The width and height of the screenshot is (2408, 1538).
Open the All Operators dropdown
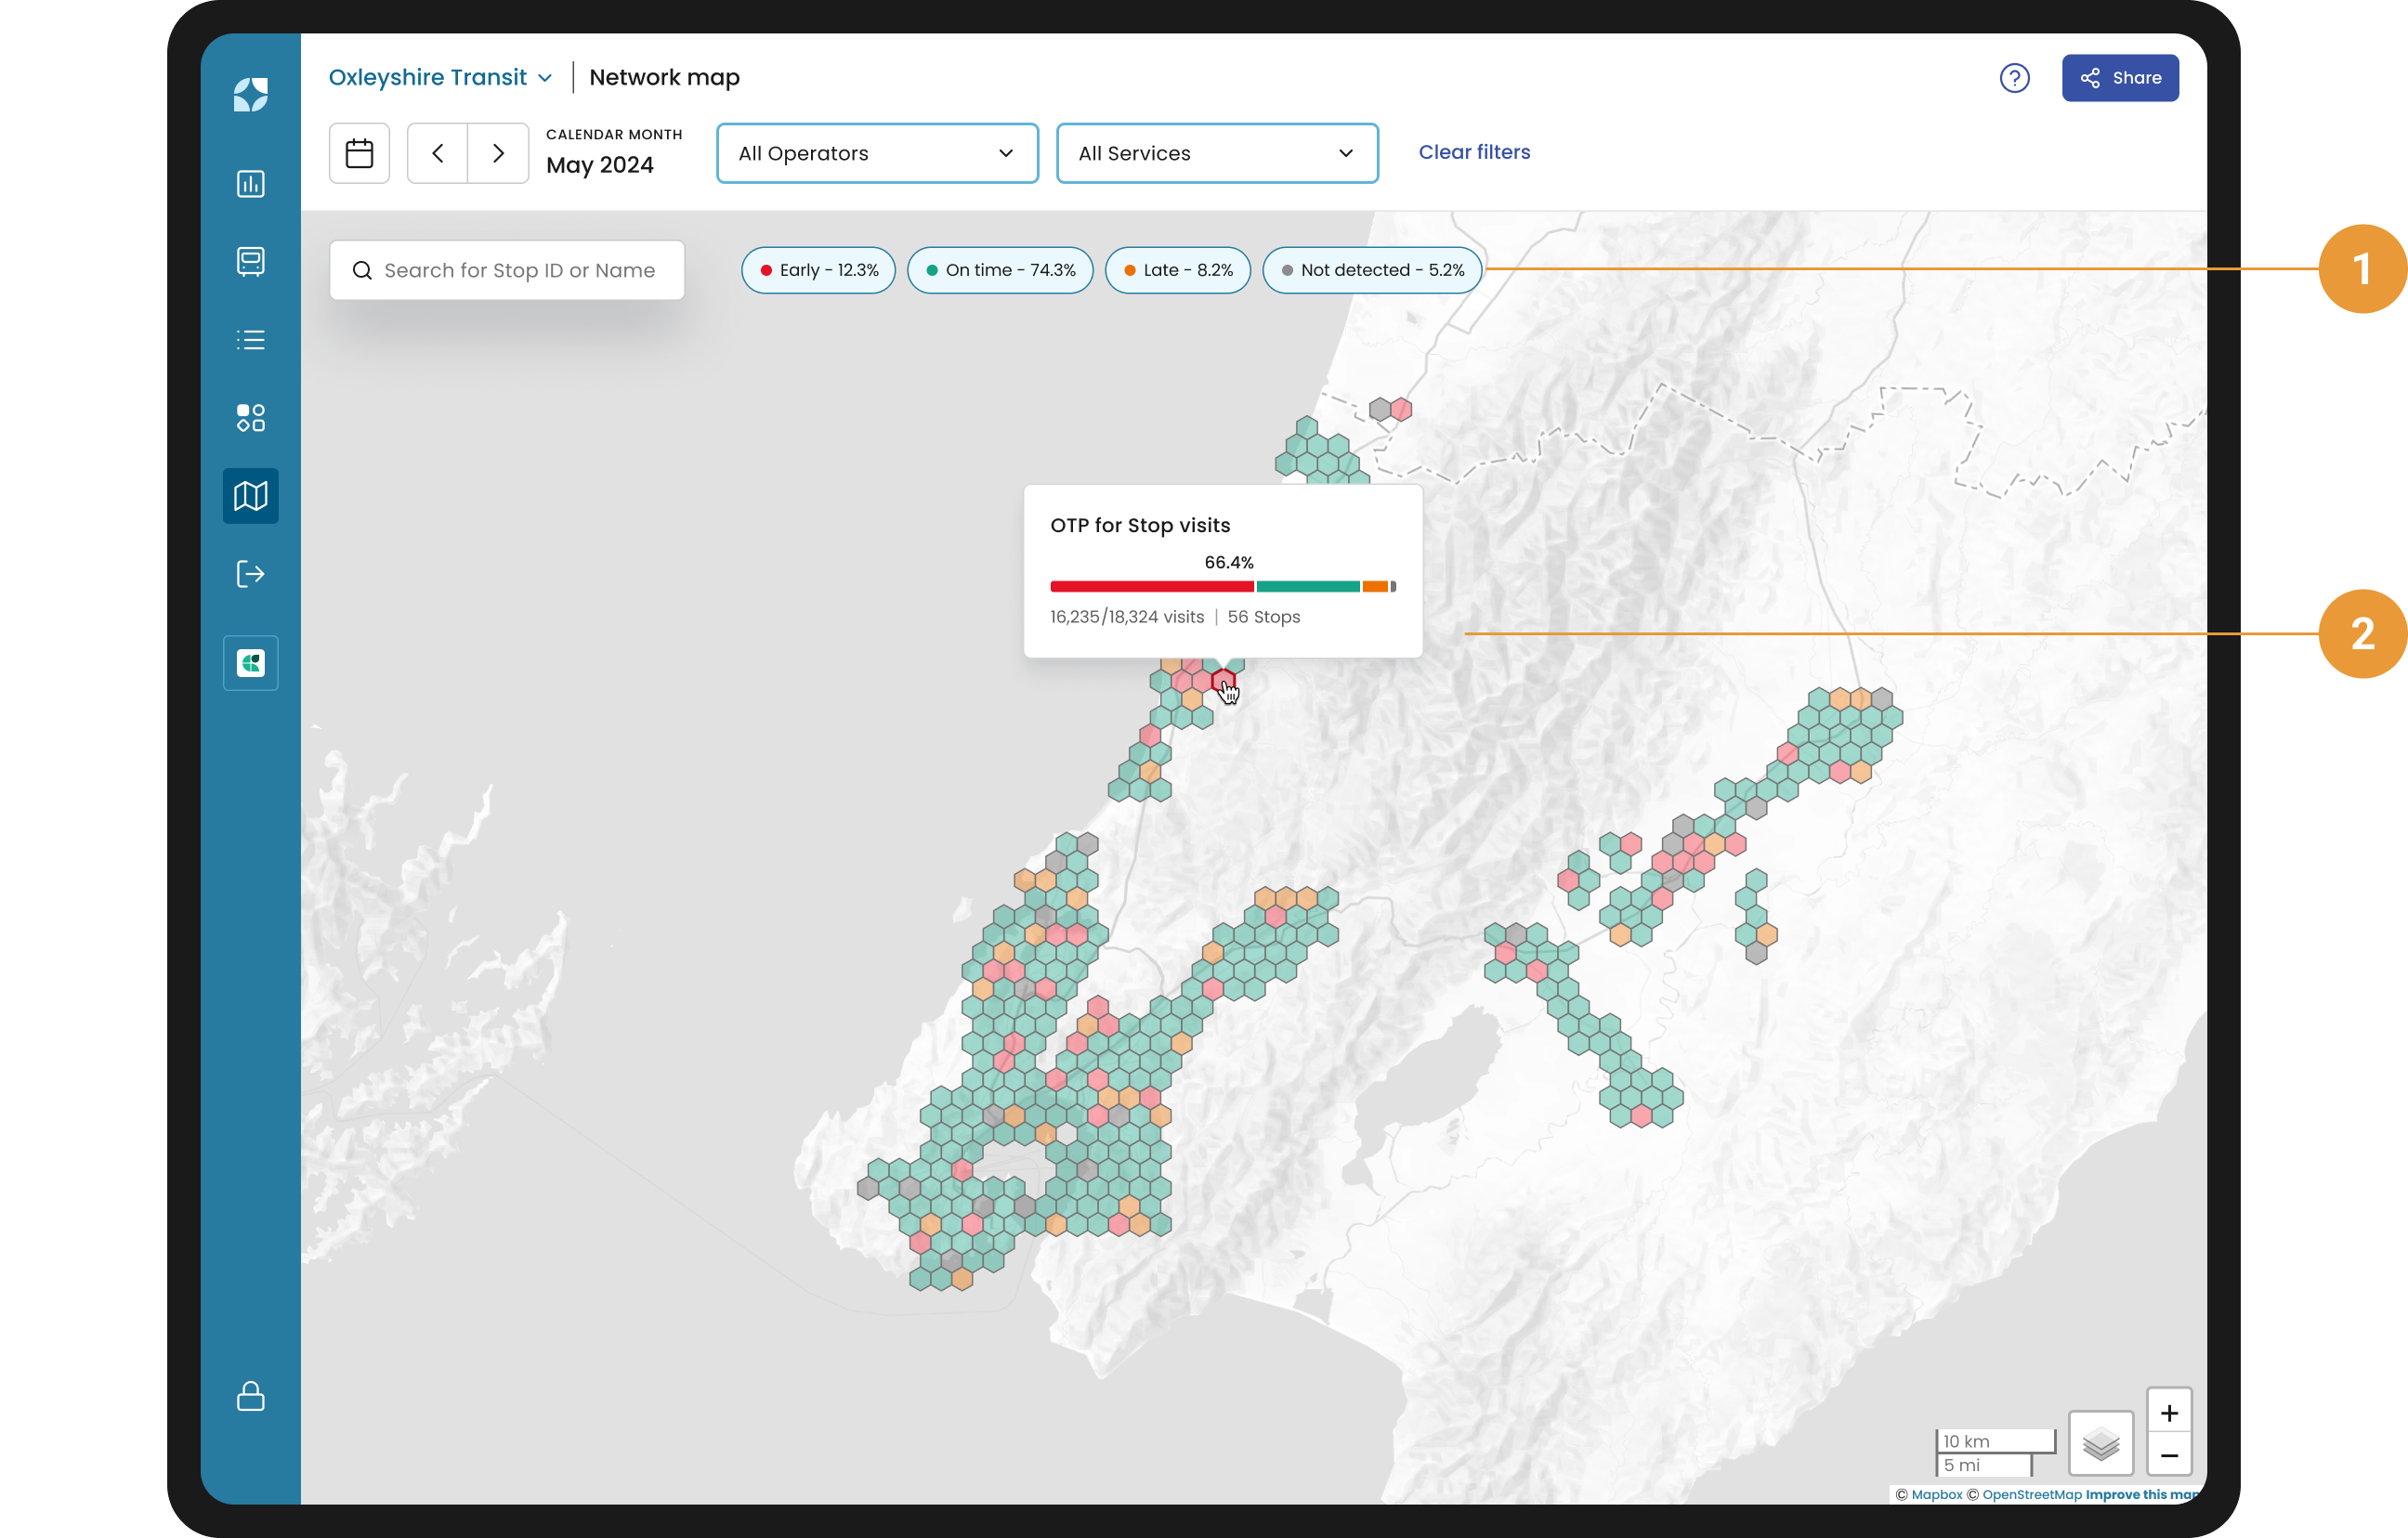pos(877,153)
